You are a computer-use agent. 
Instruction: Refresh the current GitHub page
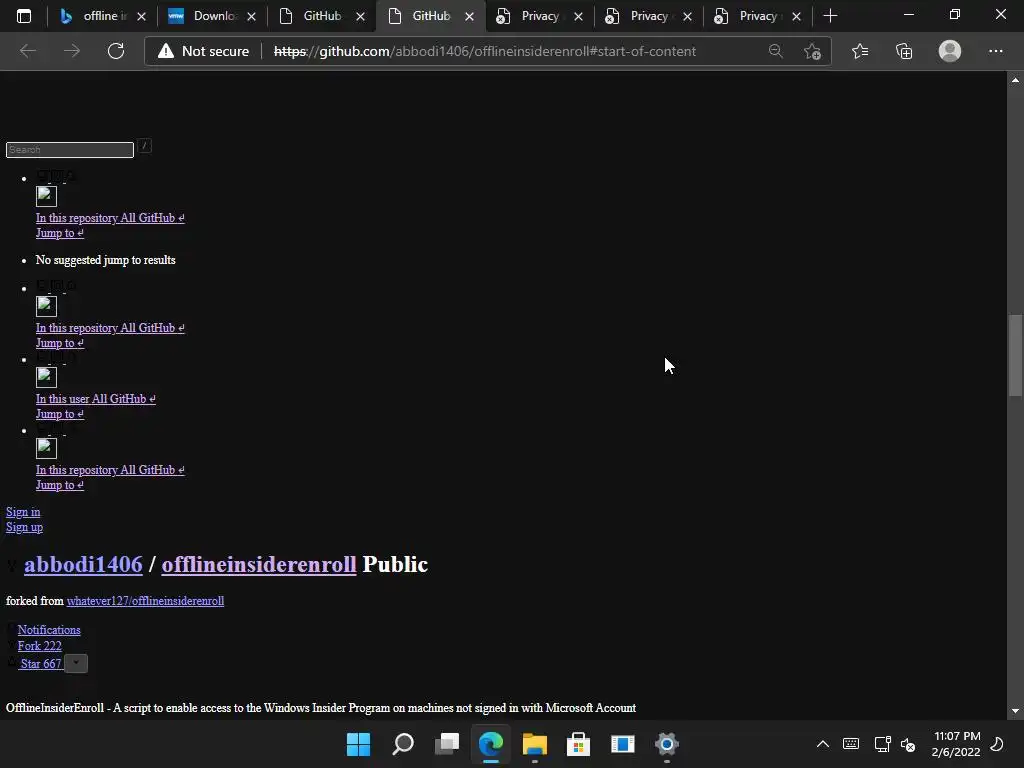pos(116,51)
